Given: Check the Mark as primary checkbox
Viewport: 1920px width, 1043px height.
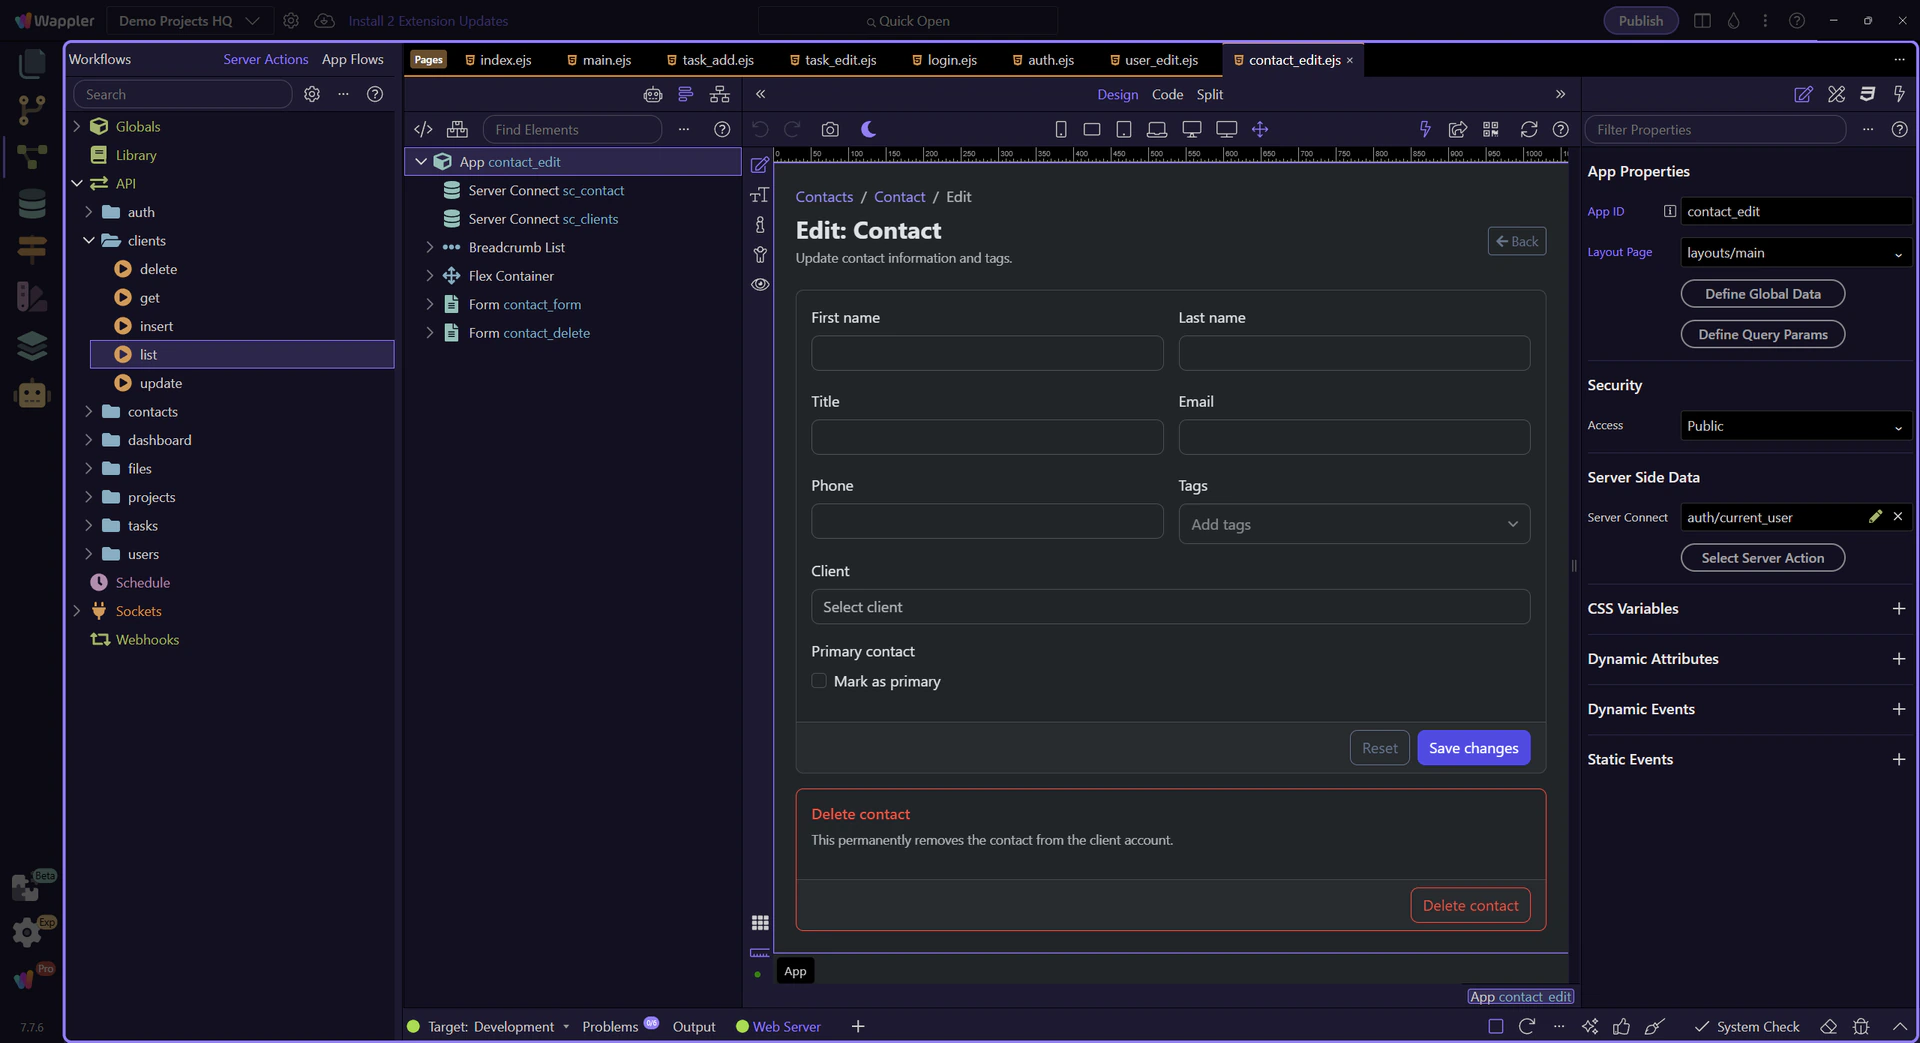Looking at the screenshot, I should point(819,681).
